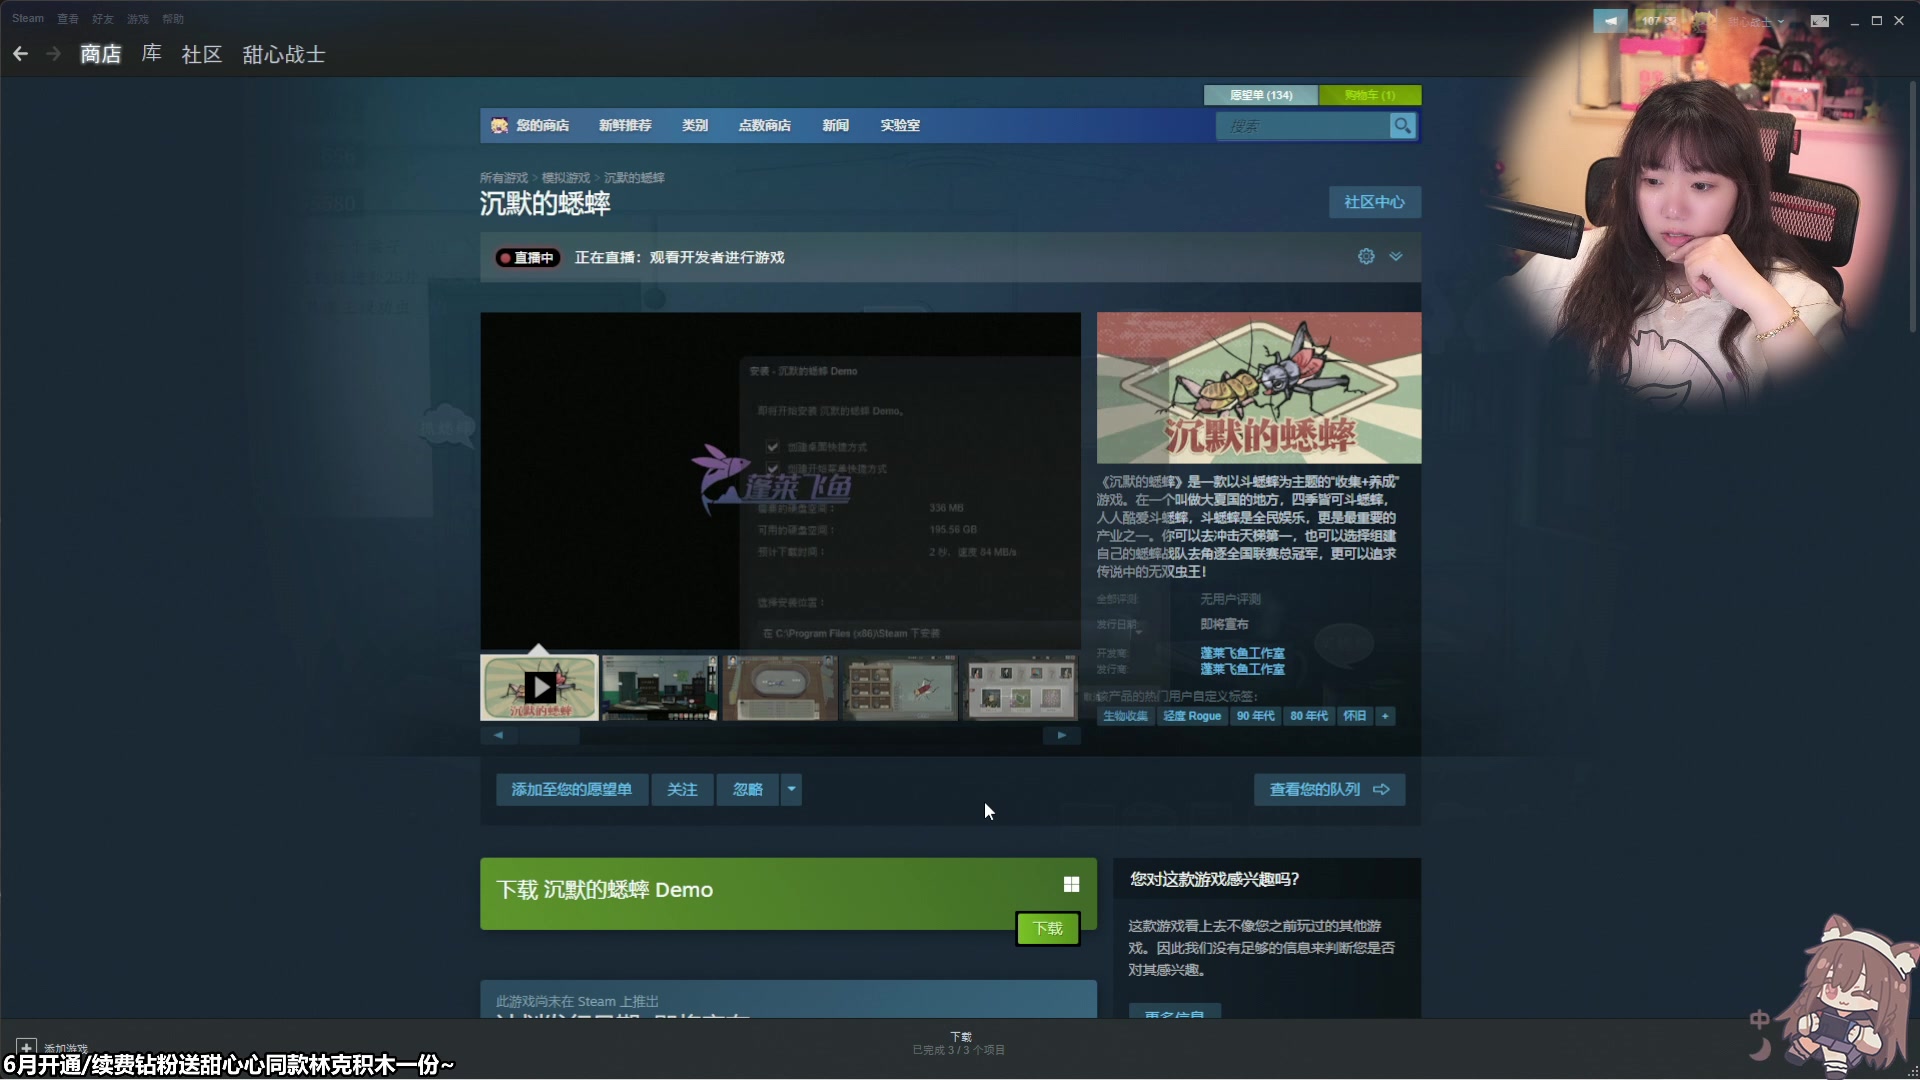Click the green 下载 download button
Image resolution: width=1920 pixels, height=1080 pixels.
point(1048,929)
